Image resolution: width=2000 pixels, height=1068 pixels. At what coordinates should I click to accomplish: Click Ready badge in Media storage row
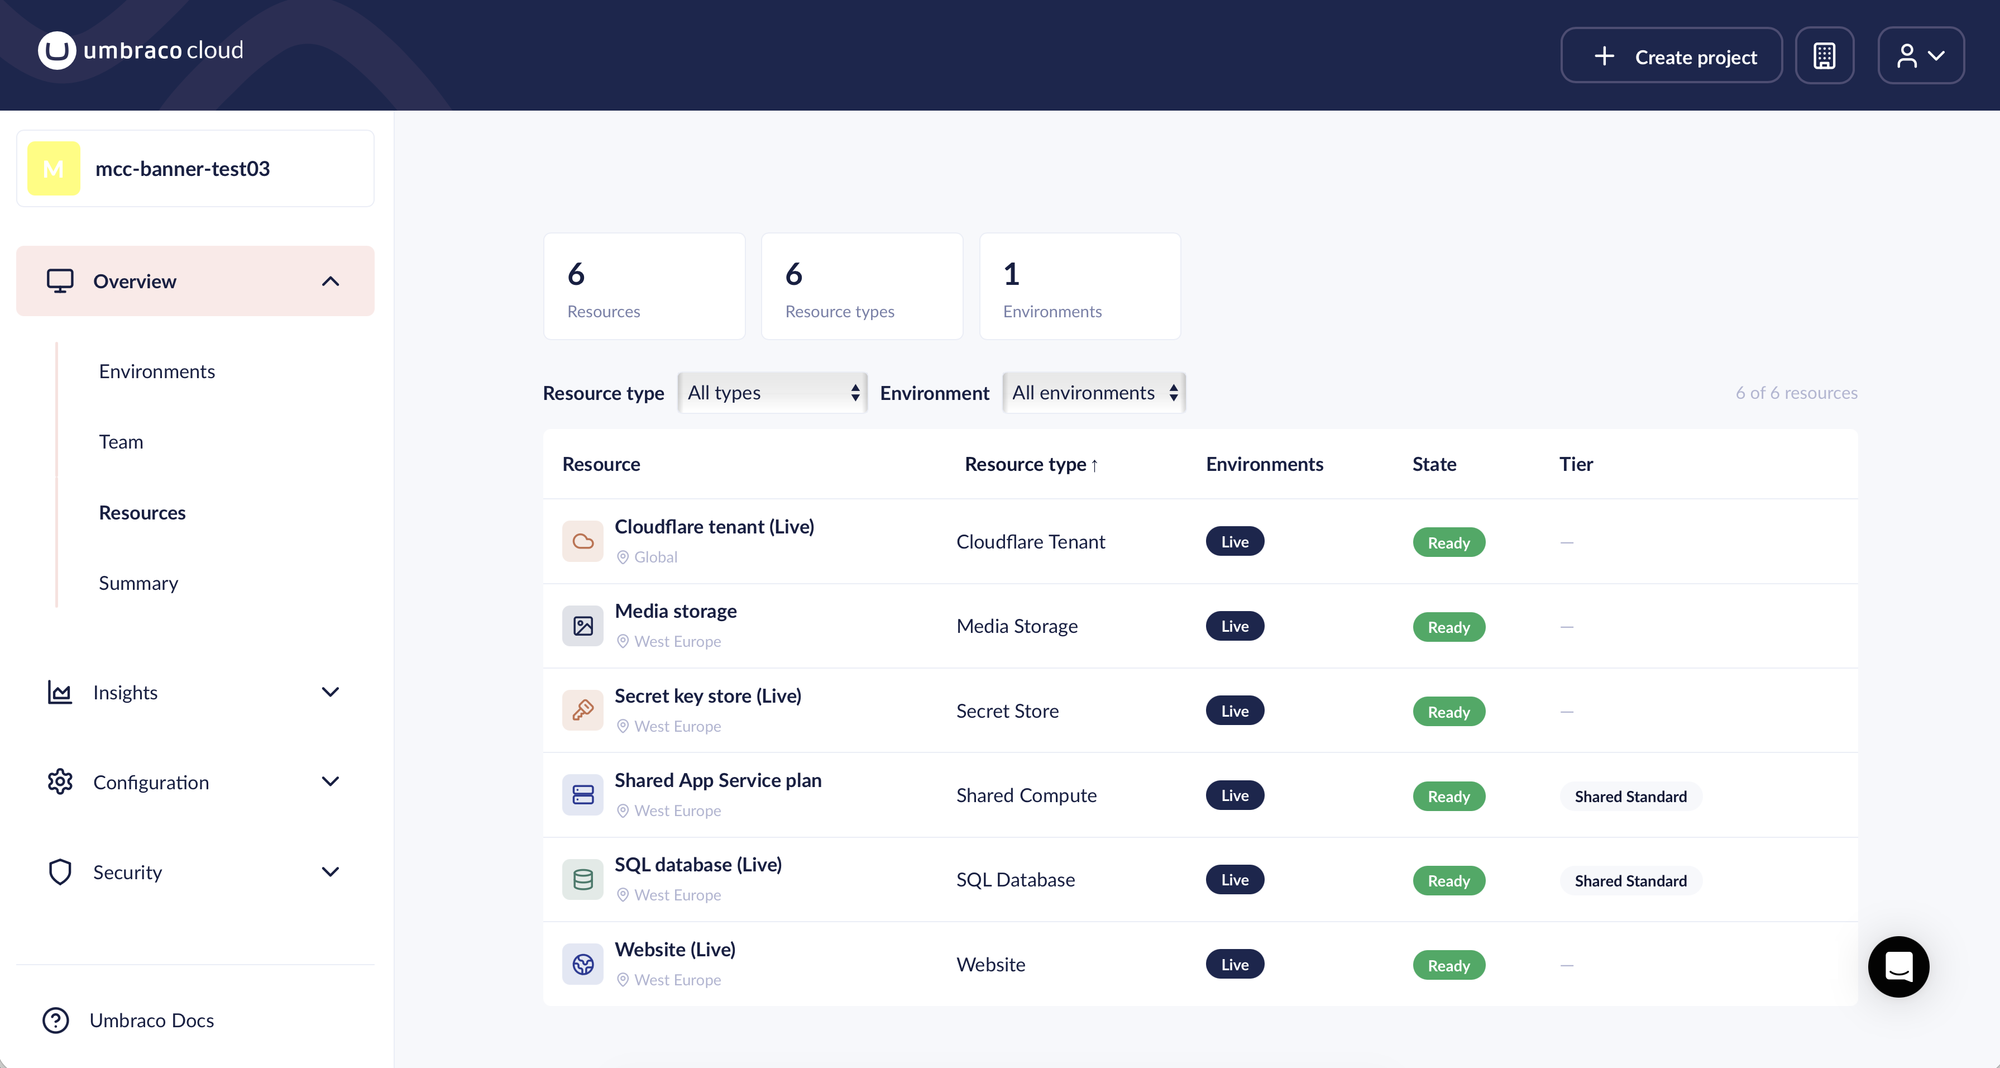1449,627
